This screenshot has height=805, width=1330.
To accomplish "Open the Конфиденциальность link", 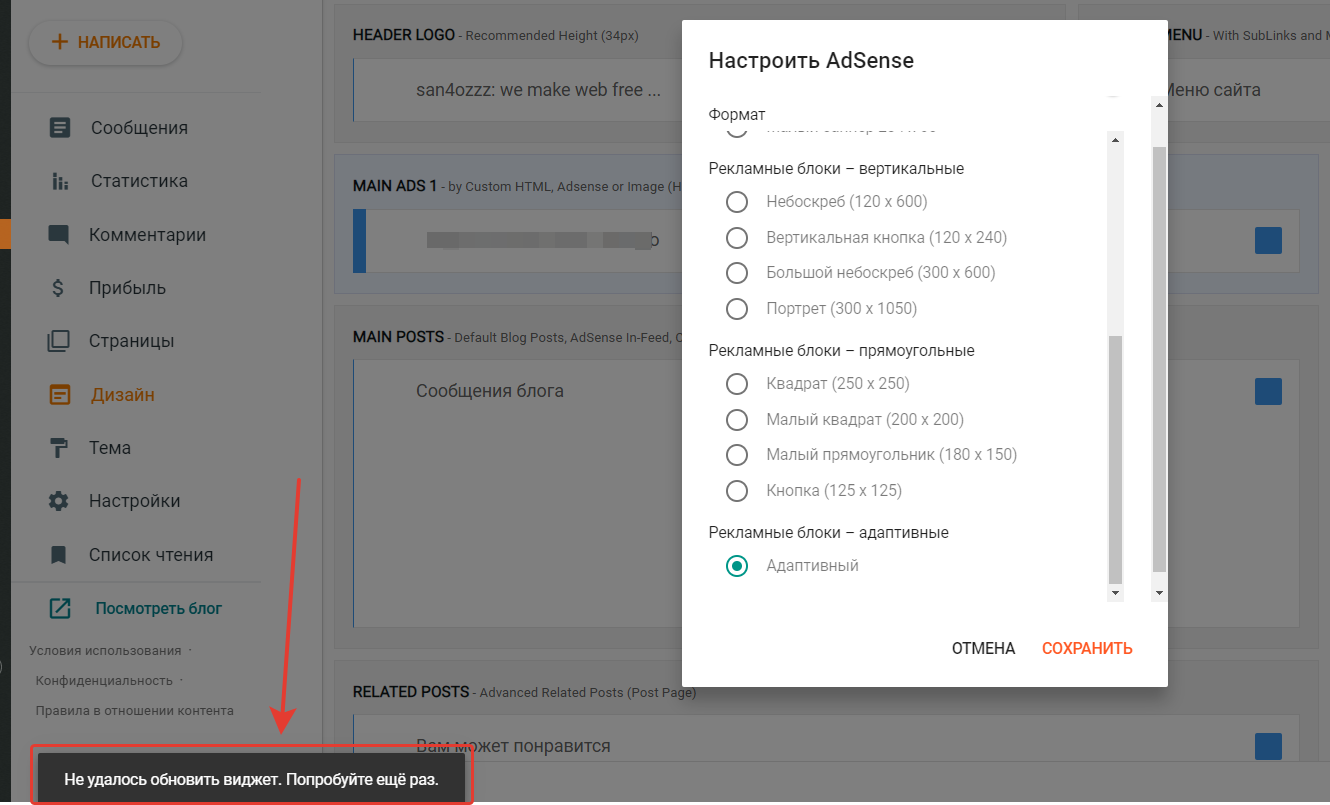I will [x=104, y=680].
